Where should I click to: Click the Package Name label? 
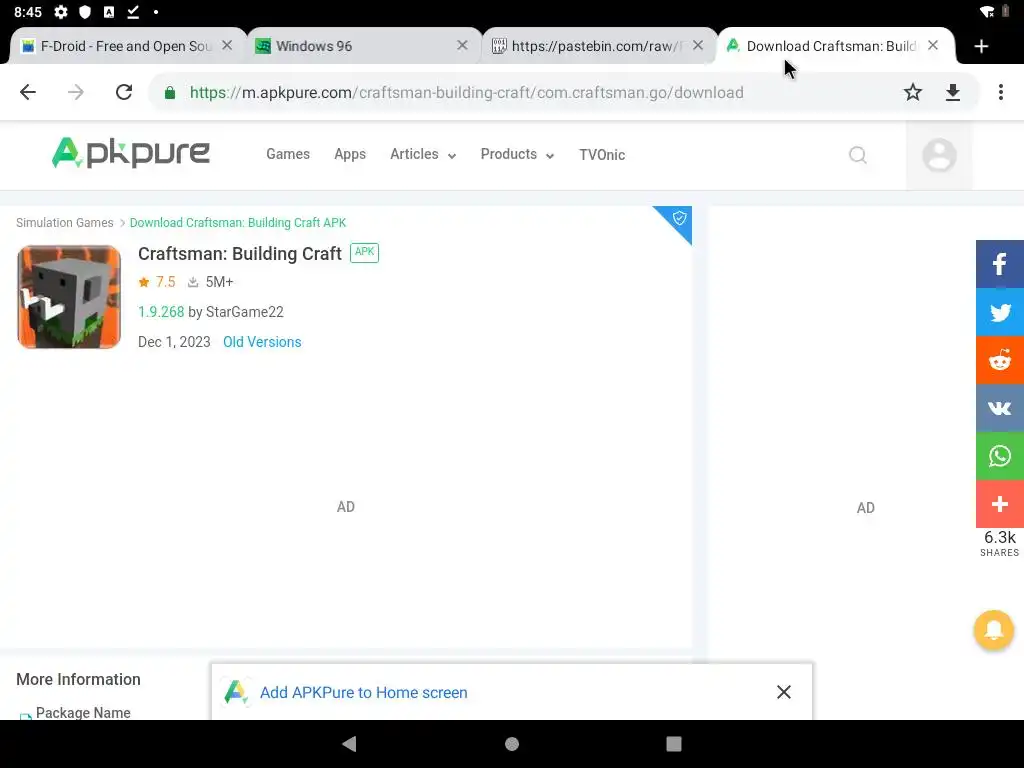(x=83, y=712)
